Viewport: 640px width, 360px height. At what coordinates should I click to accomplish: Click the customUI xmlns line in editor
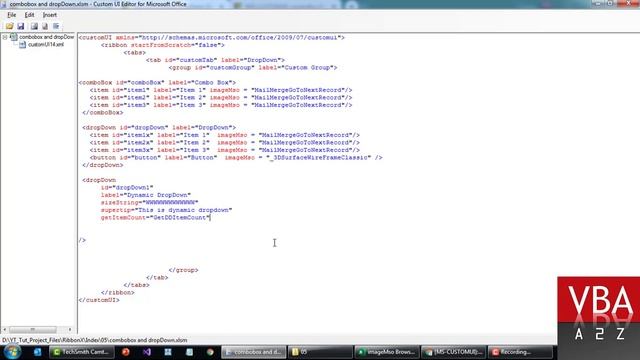tap(211, 38)
